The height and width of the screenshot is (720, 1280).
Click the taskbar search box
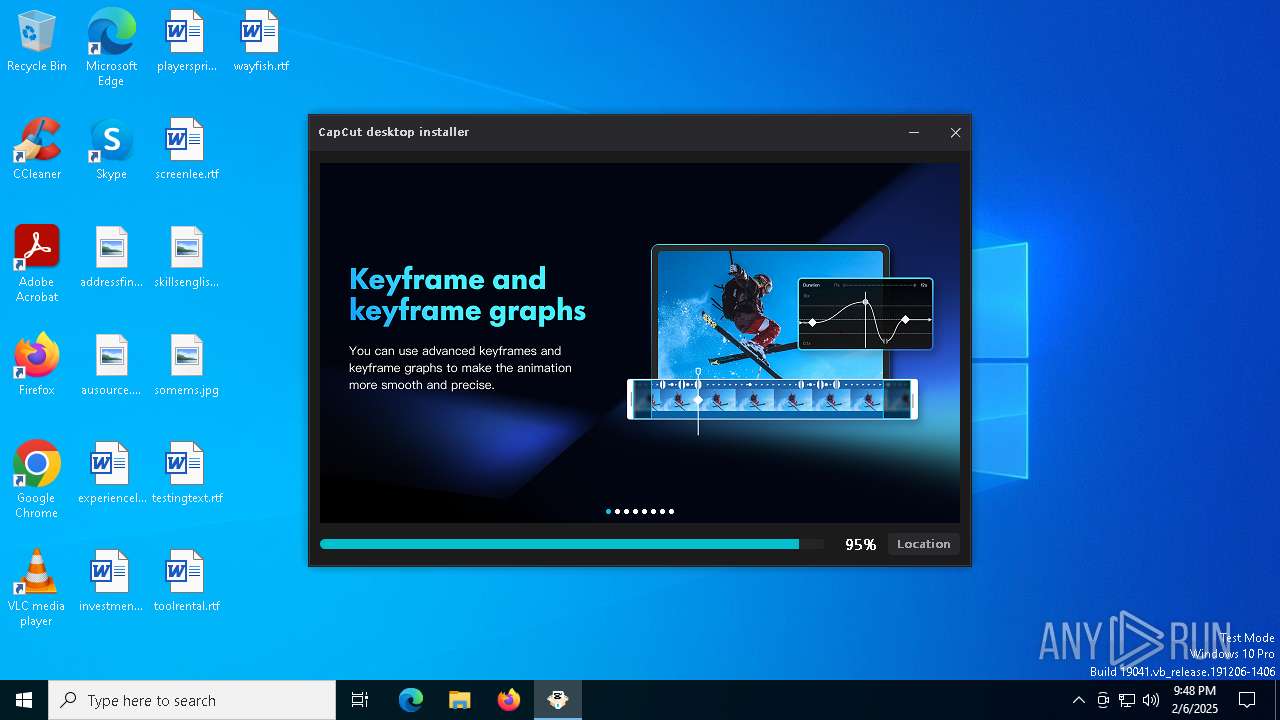[192, 700]
